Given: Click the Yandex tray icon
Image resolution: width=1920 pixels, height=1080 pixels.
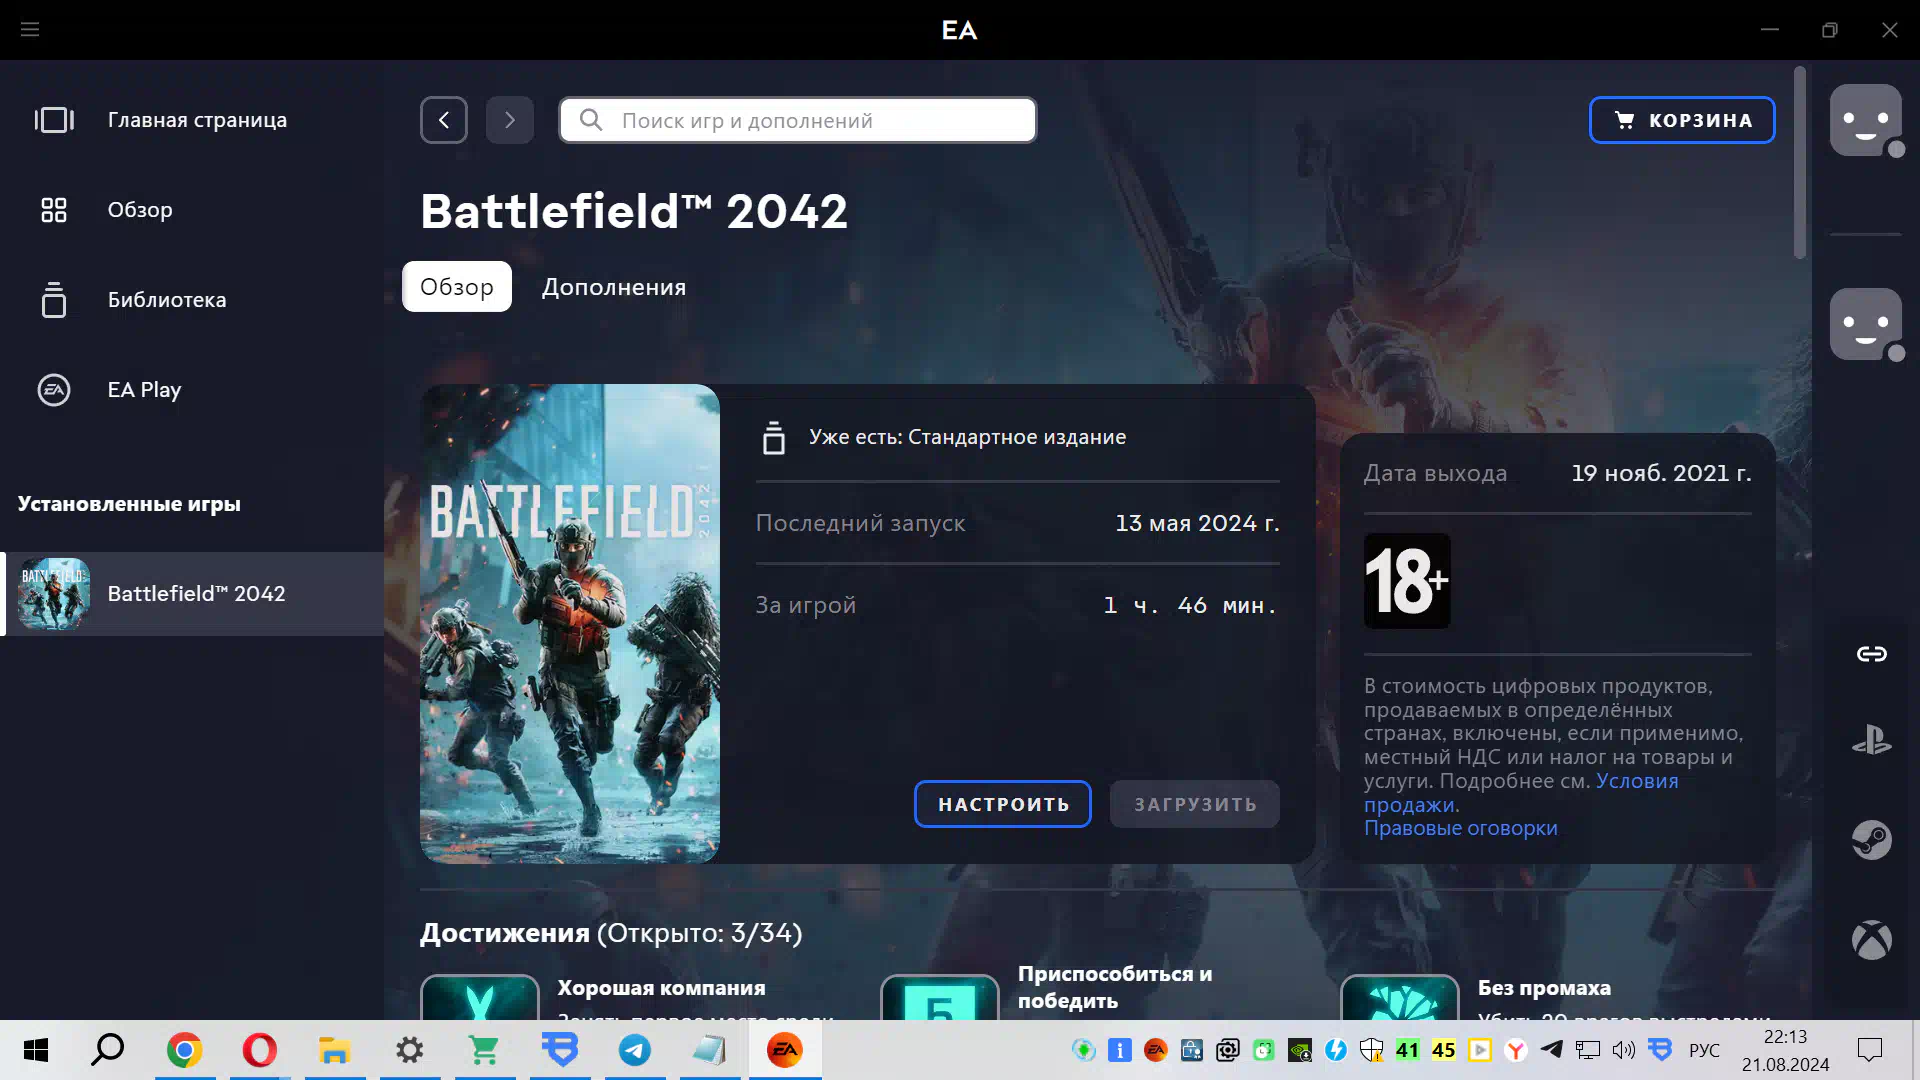Looking at the screenshot, I should (x=1516, y=1050).
